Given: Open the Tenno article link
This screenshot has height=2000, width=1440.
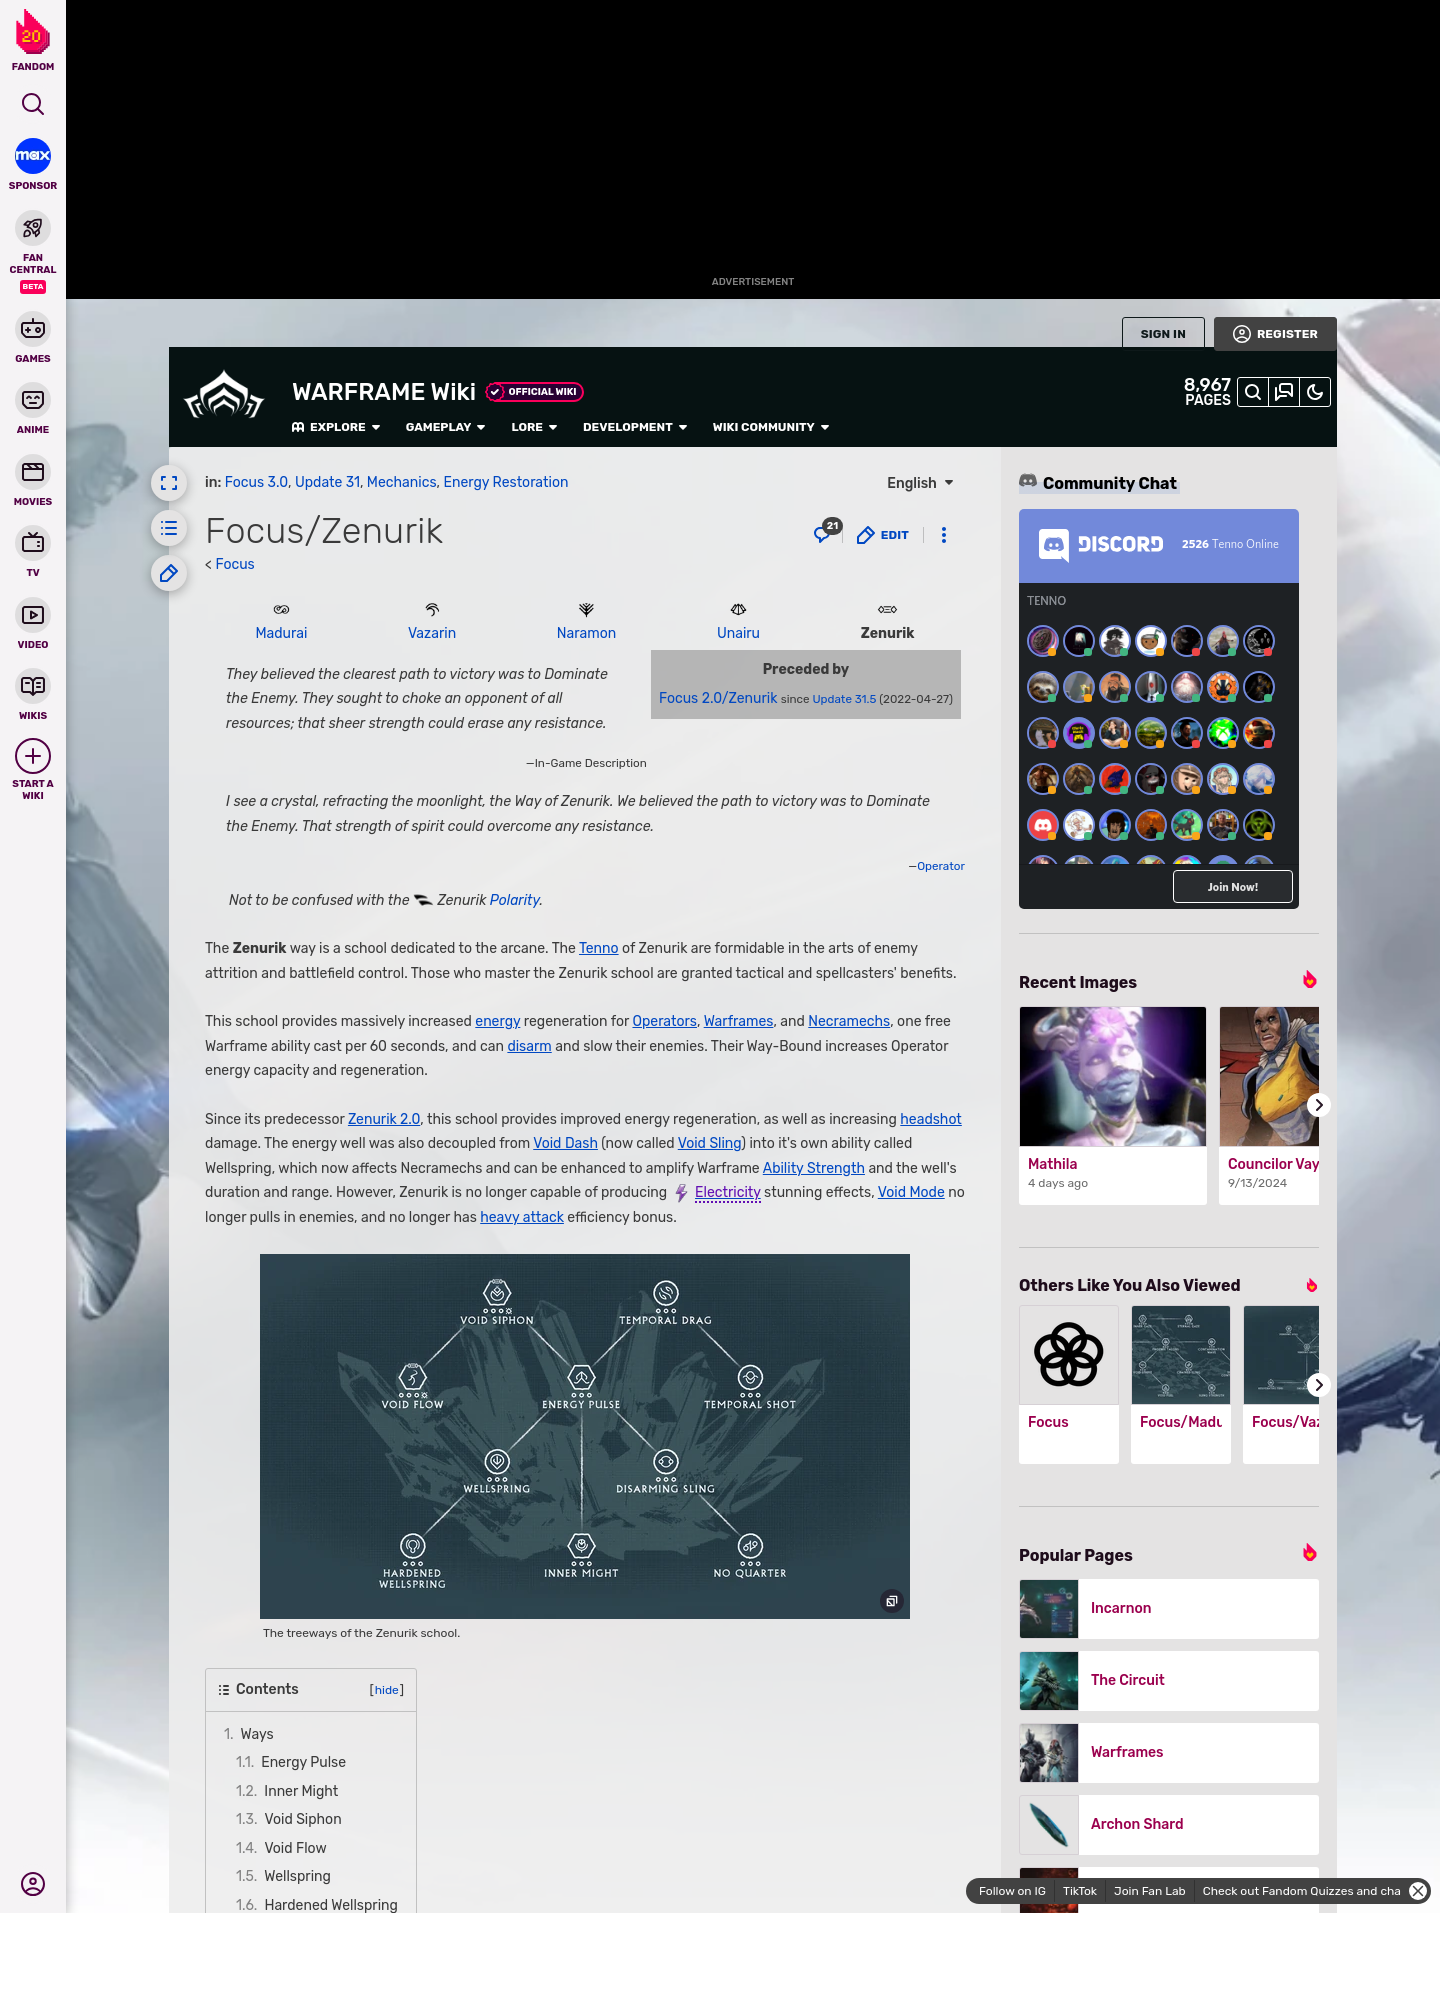Looking at the screenshot, I should [x=599, y=948].
